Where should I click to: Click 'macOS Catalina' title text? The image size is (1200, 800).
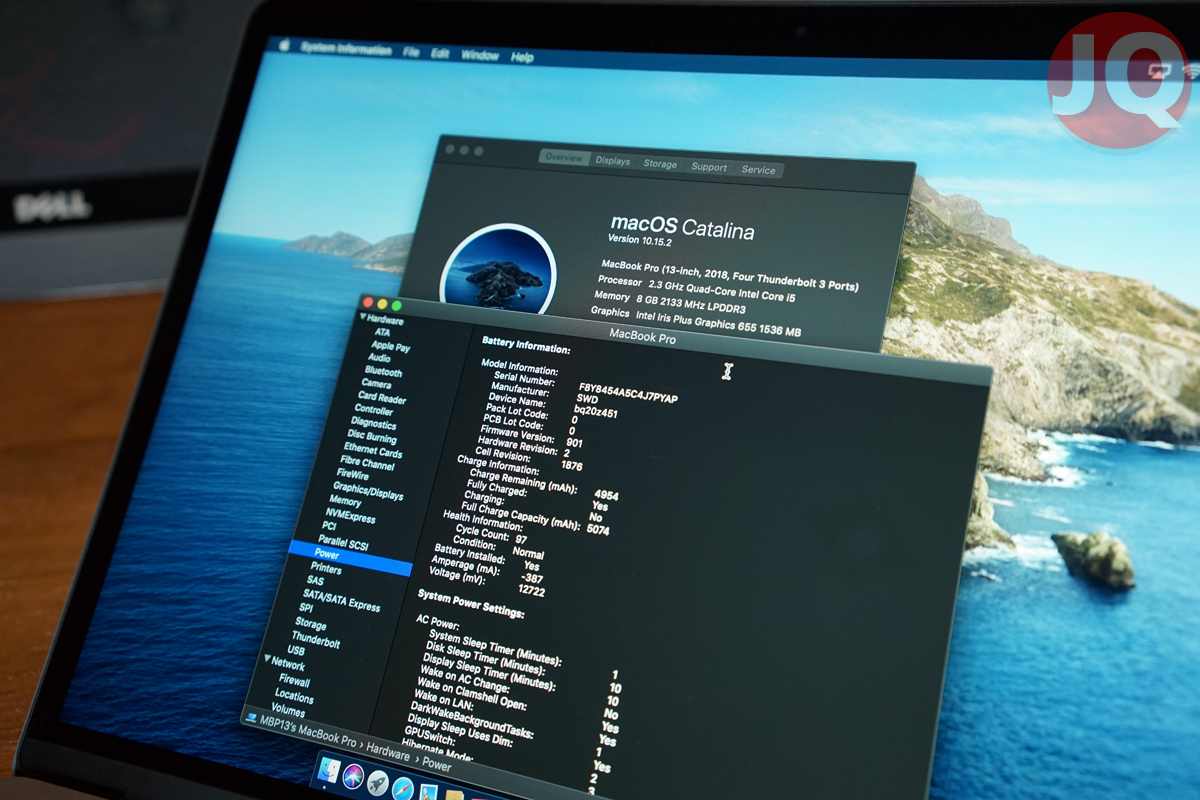pos(682,227)
